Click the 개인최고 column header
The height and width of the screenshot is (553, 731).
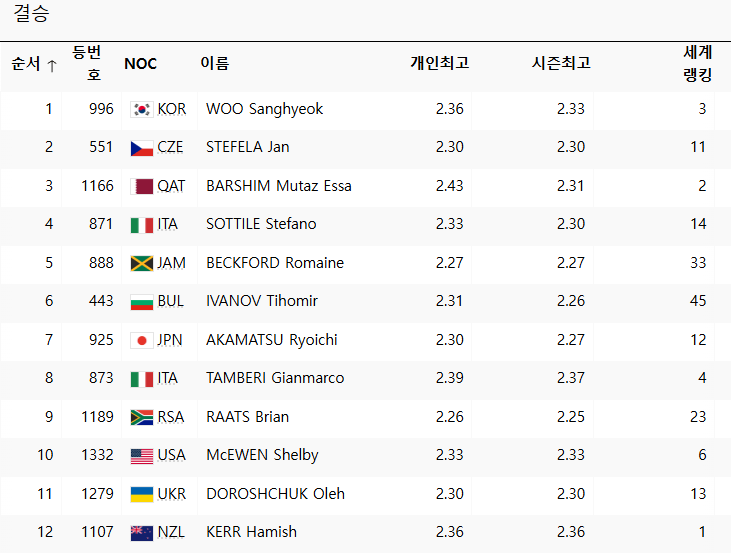(x=439, y=63)
